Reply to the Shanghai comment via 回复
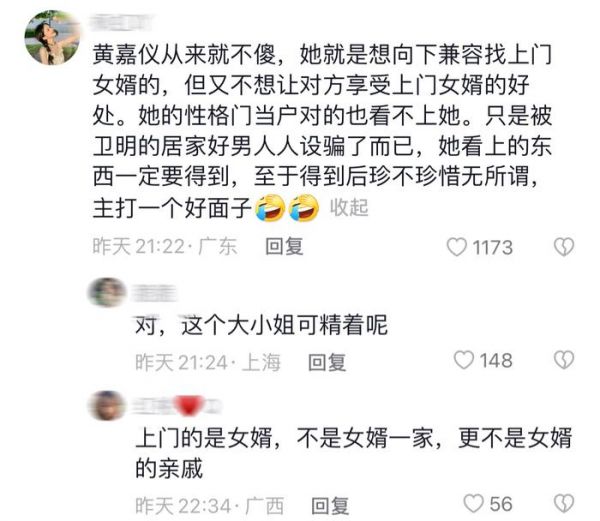 click(x=327, y=362)
